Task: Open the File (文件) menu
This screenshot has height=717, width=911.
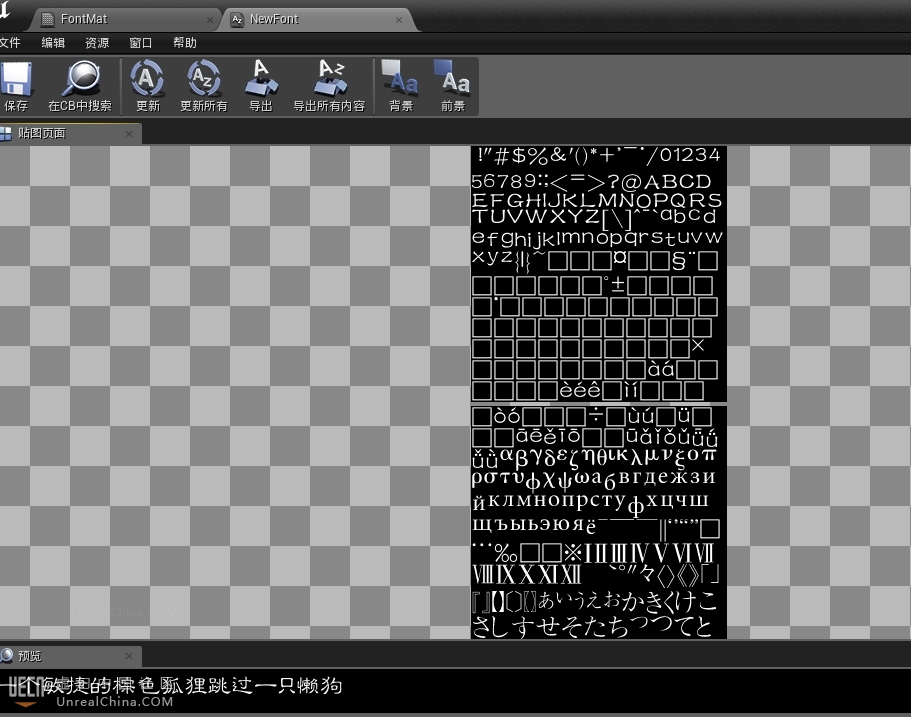Action: (10, 42)
